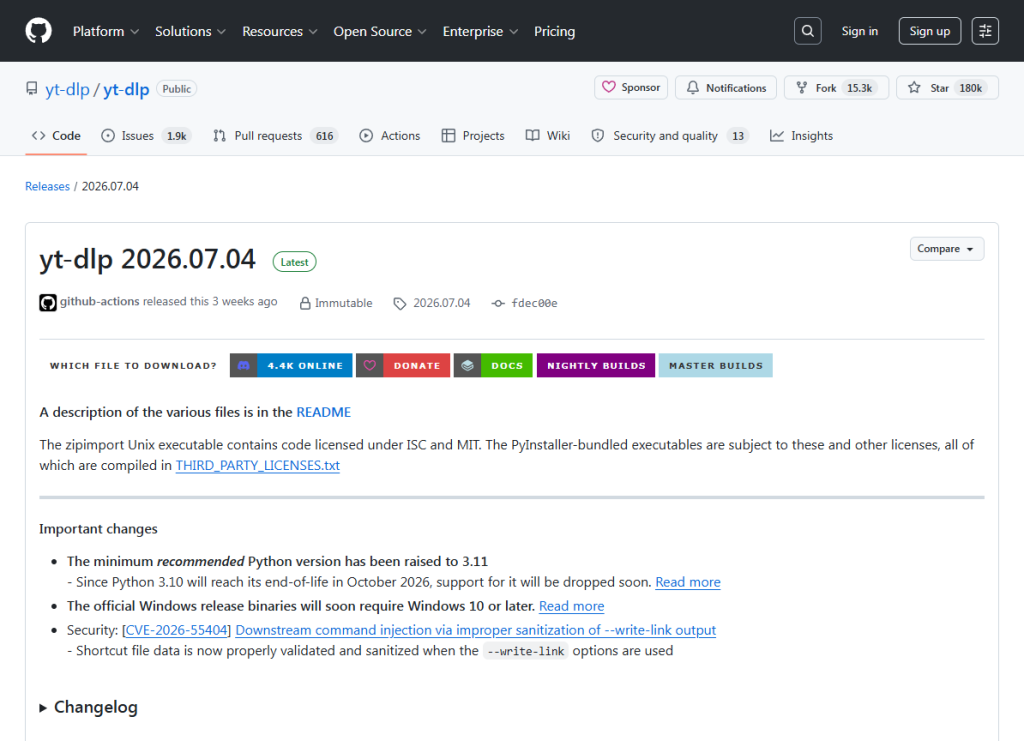Click the Sign up button
The width and height of the screenshot is (1024, 741).
pos(929,31)
